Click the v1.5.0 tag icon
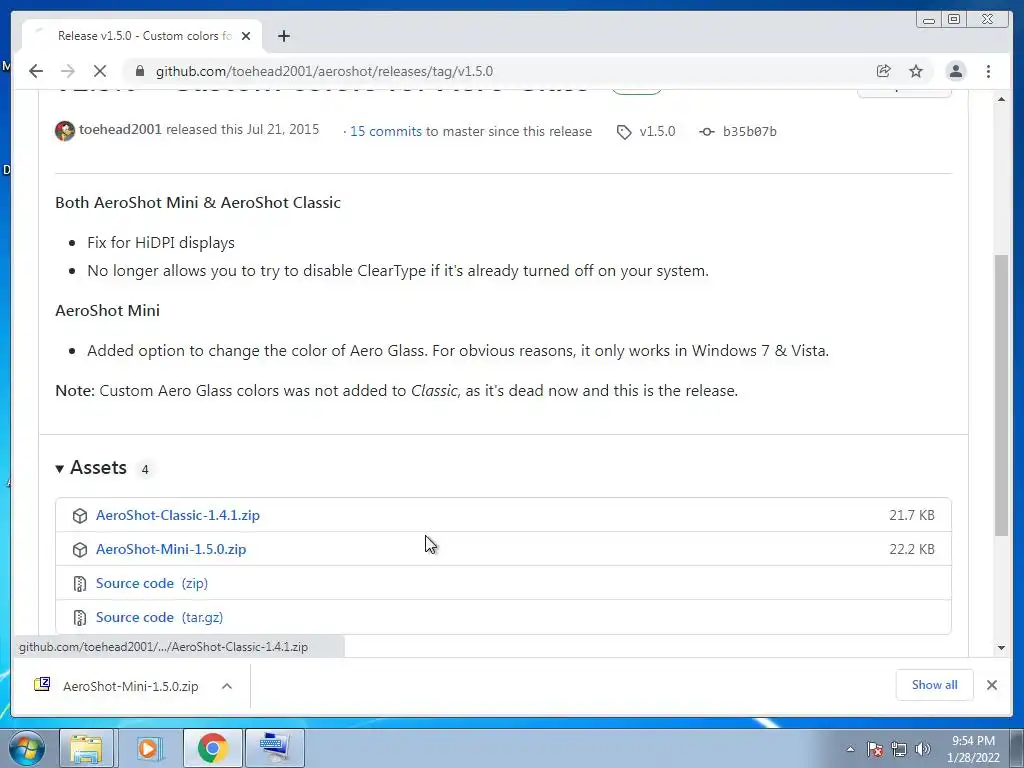Viewport: 1024px width, 768px height. [624, 132]
